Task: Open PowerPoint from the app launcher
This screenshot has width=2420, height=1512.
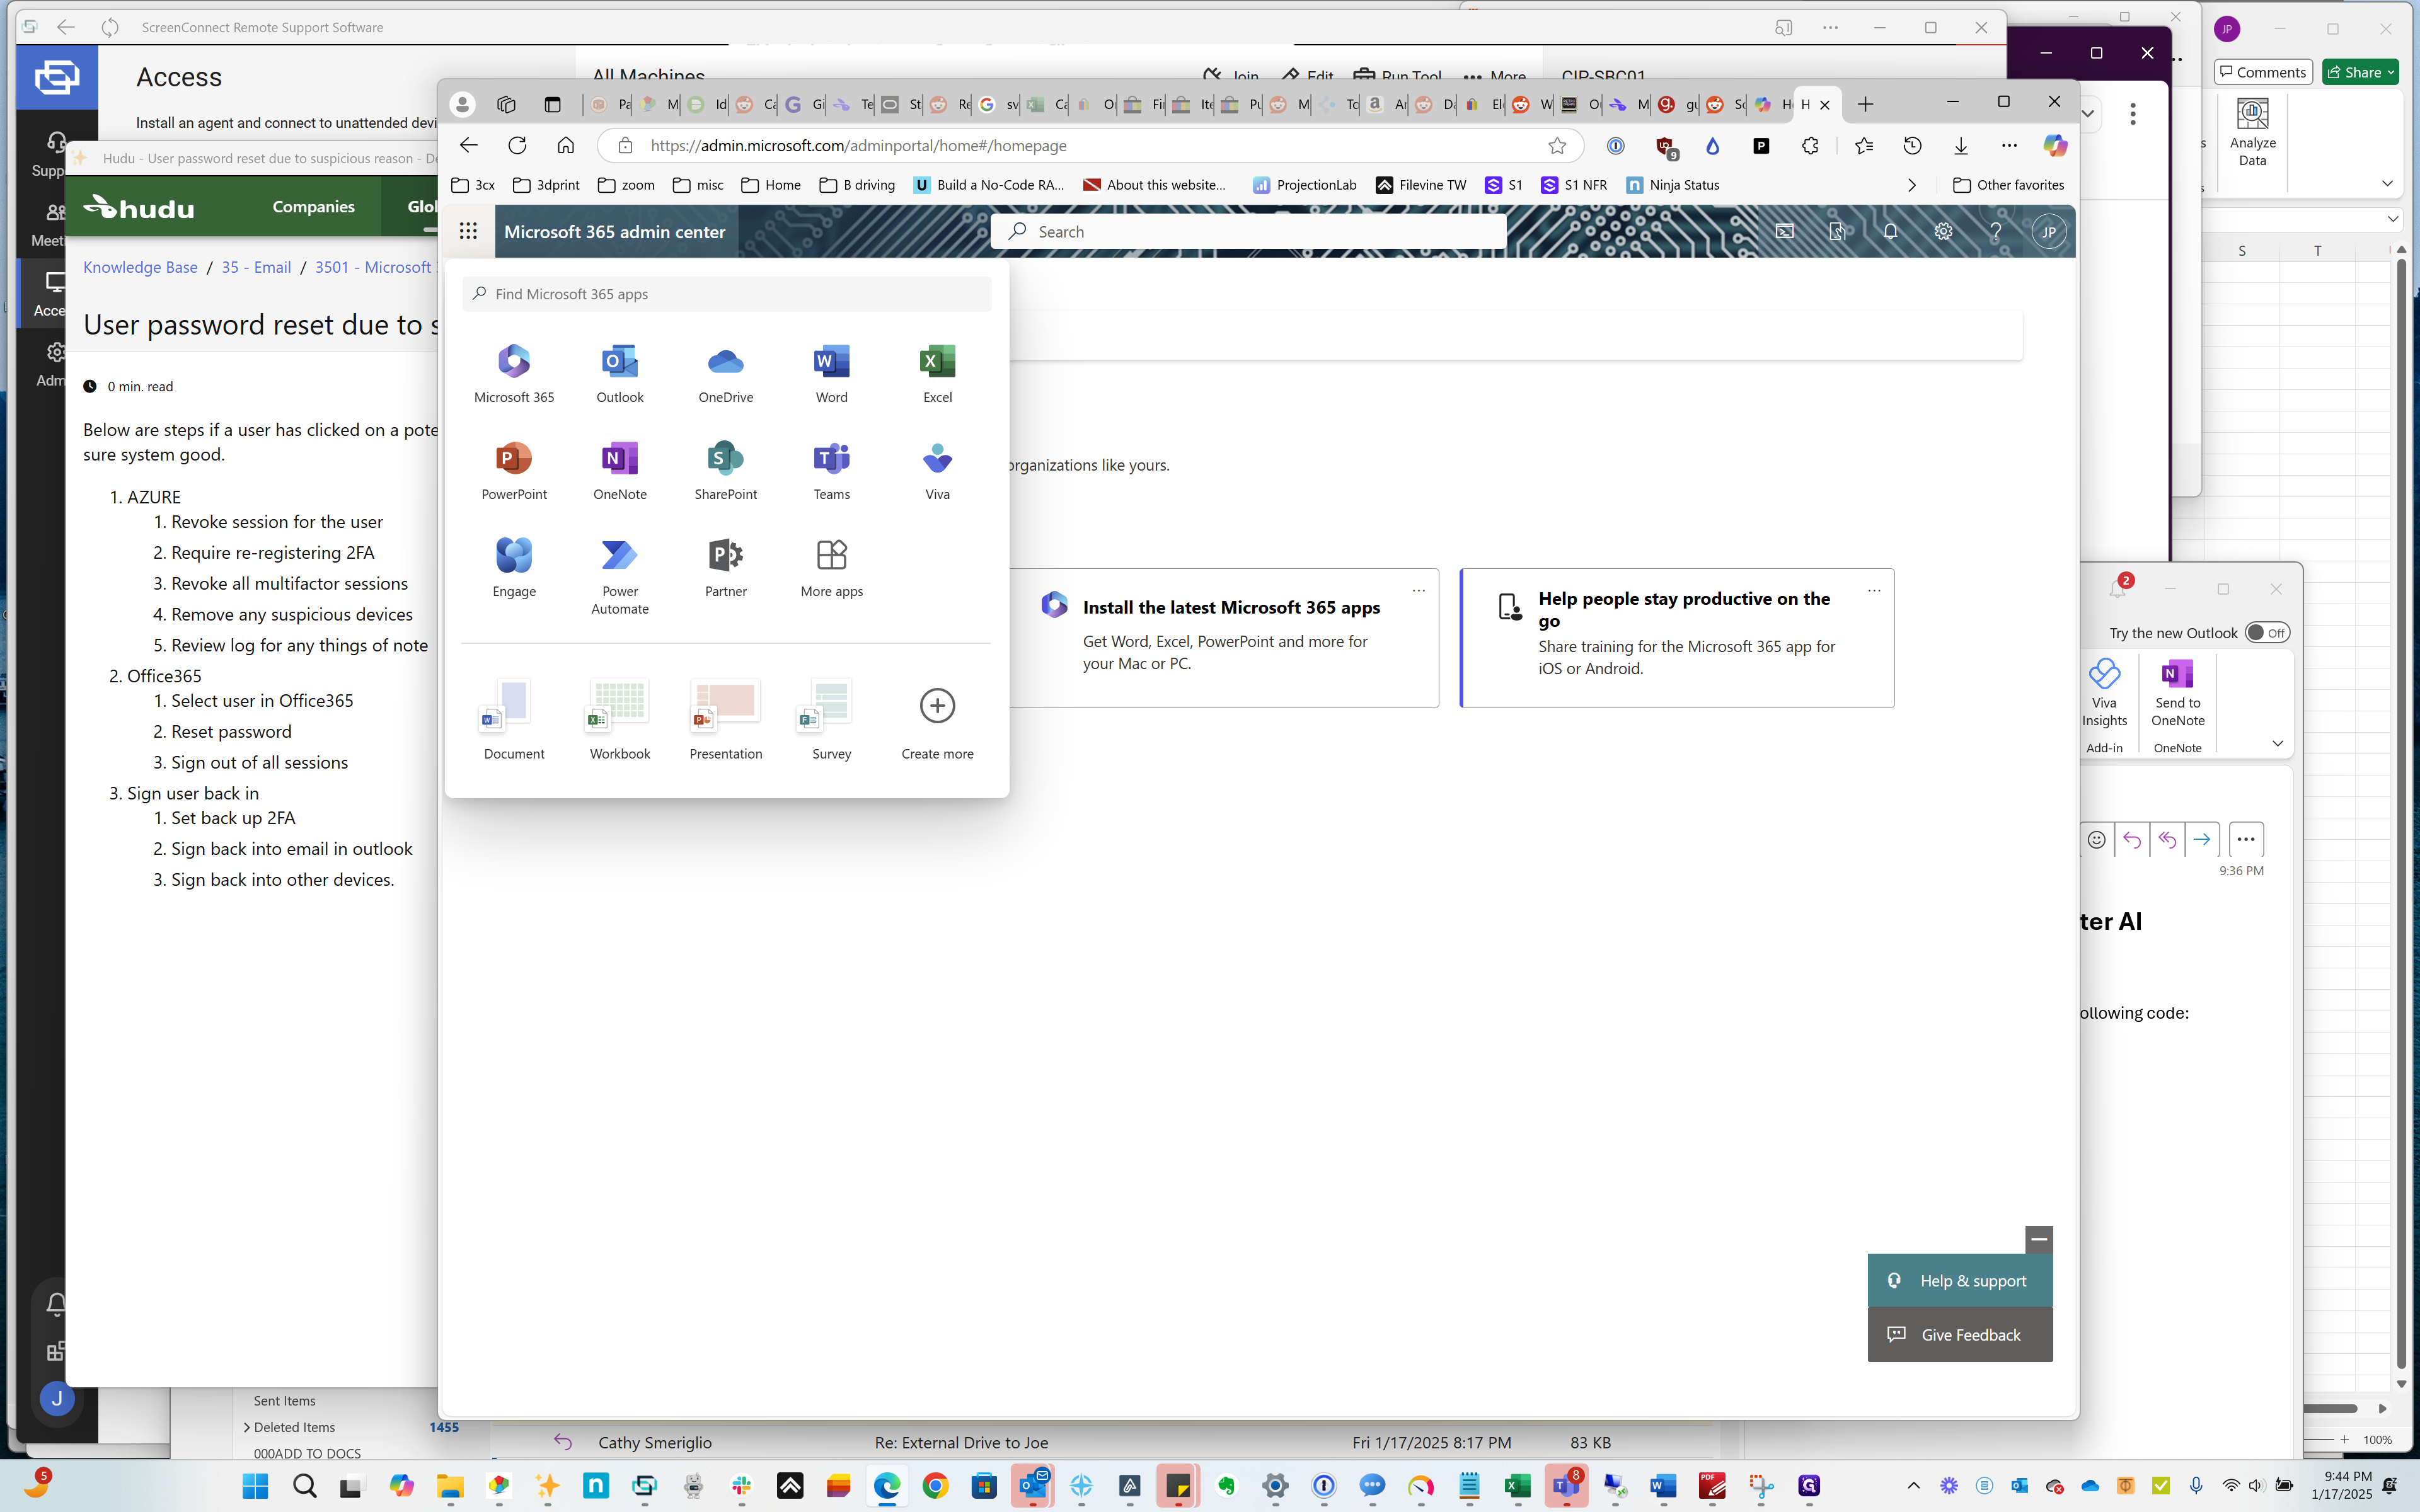Action: (x=514, y=469)
